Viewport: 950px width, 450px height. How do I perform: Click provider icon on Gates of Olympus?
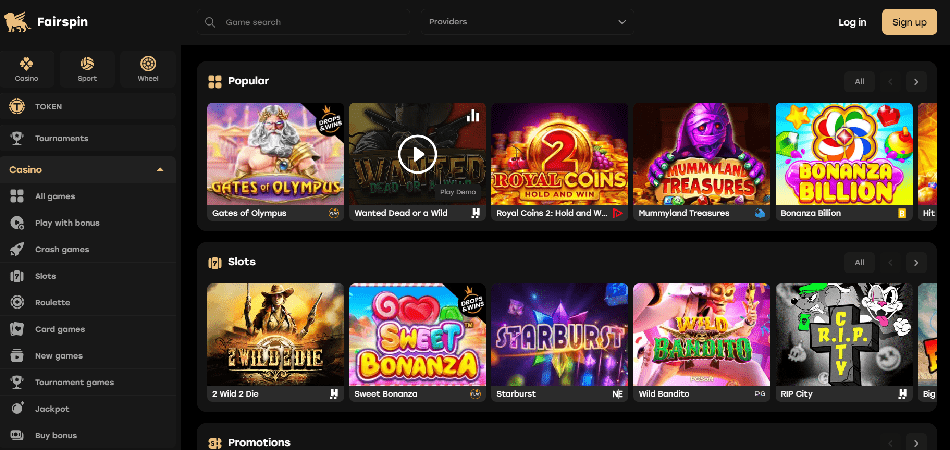(334, 213)
